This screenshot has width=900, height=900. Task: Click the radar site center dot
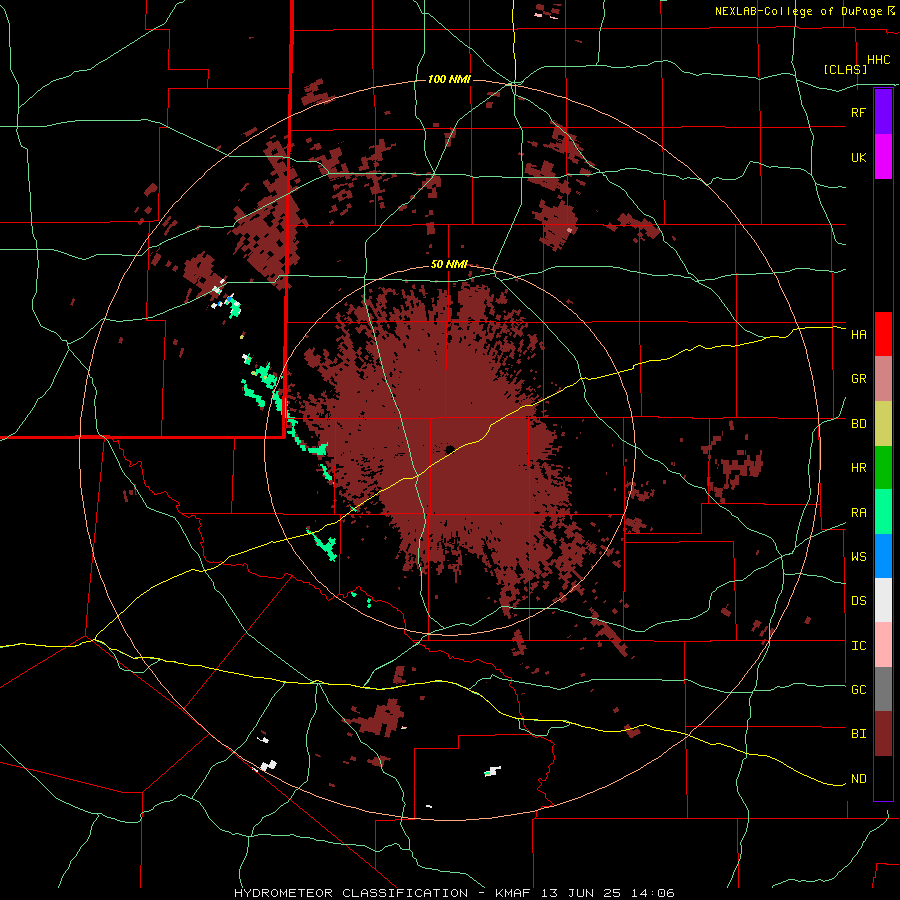click(449, 449)
